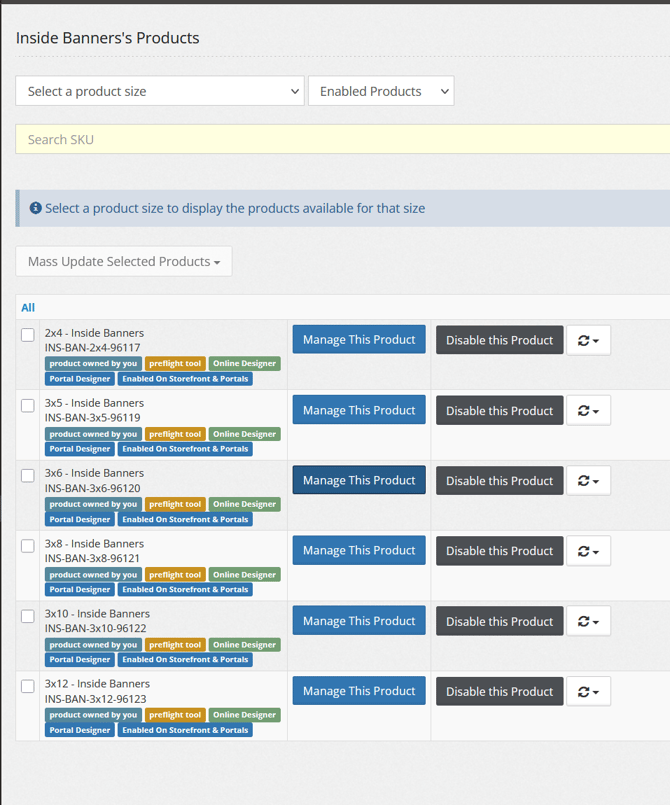Open the refresh icon dropdown for 3x10 banner
The image size is (670, 805).
click(x=588, y=621)
